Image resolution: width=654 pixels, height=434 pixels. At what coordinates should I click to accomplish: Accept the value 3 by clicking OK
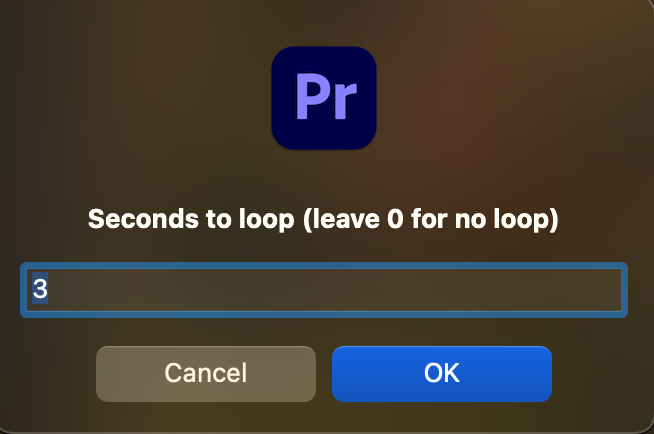point(441,373)
